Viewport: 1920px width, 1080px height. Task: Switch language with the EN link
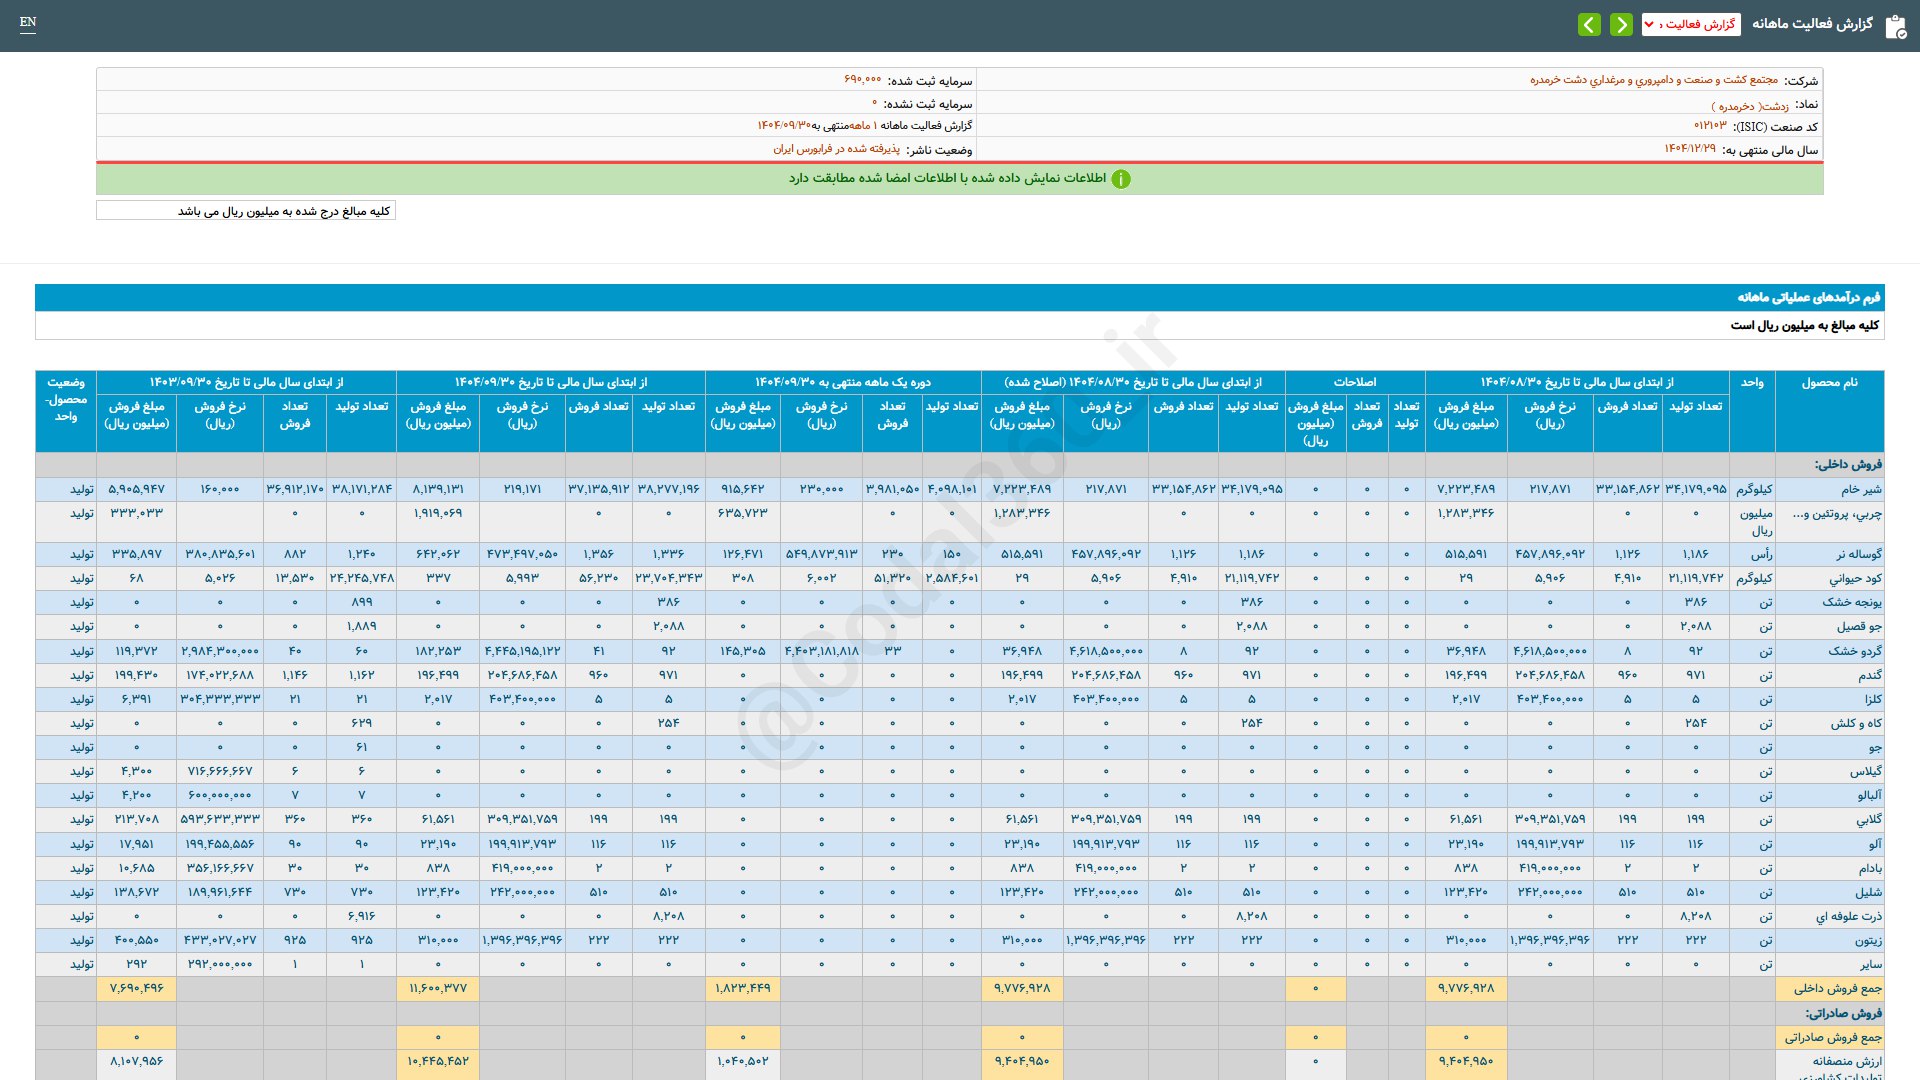[28, 22]
